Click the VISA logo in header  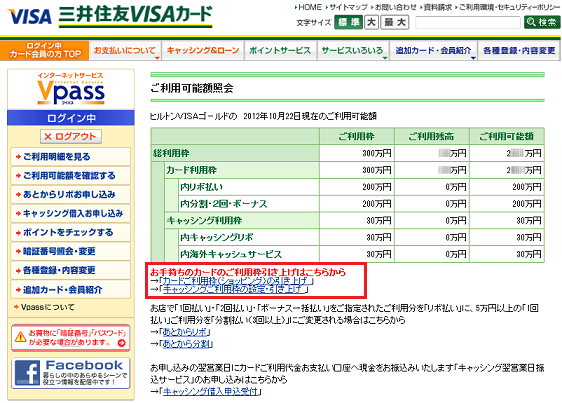[29, 16]
